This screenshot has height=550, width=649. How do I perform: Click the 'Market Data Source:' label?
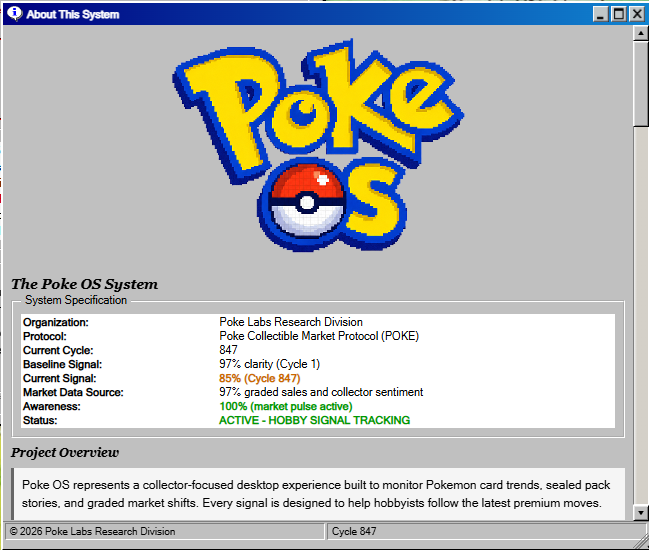click(73, 392)
